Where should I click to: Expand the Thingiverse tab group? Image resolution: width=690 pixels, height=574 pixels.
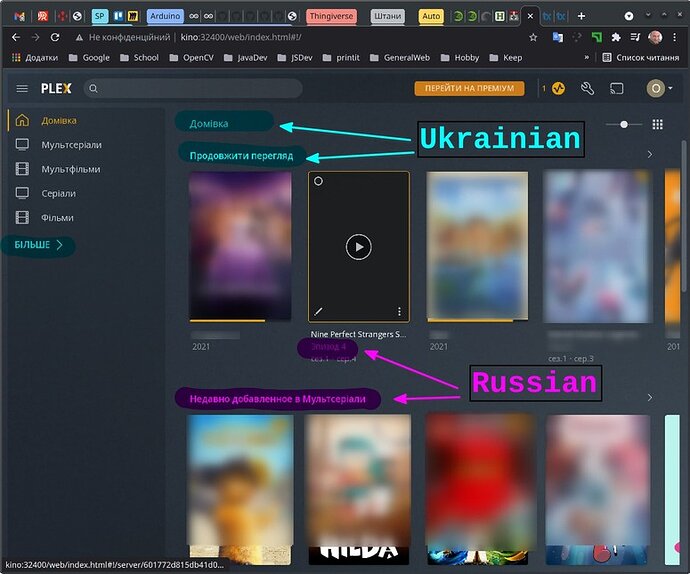pos(331,16)
